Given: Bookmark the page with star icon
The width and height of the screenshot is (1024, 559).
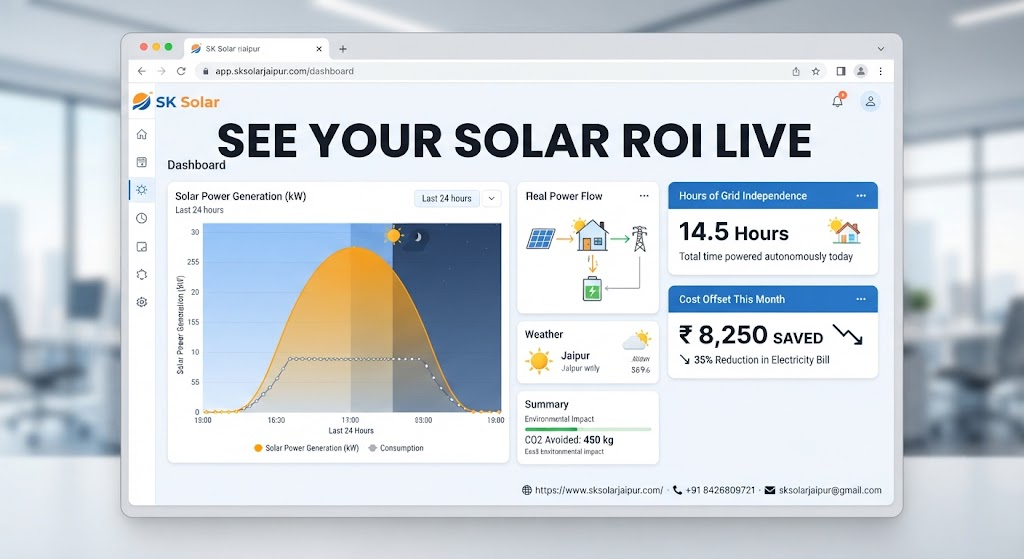Looking at the screenshot, I should (x=816, y=71).
